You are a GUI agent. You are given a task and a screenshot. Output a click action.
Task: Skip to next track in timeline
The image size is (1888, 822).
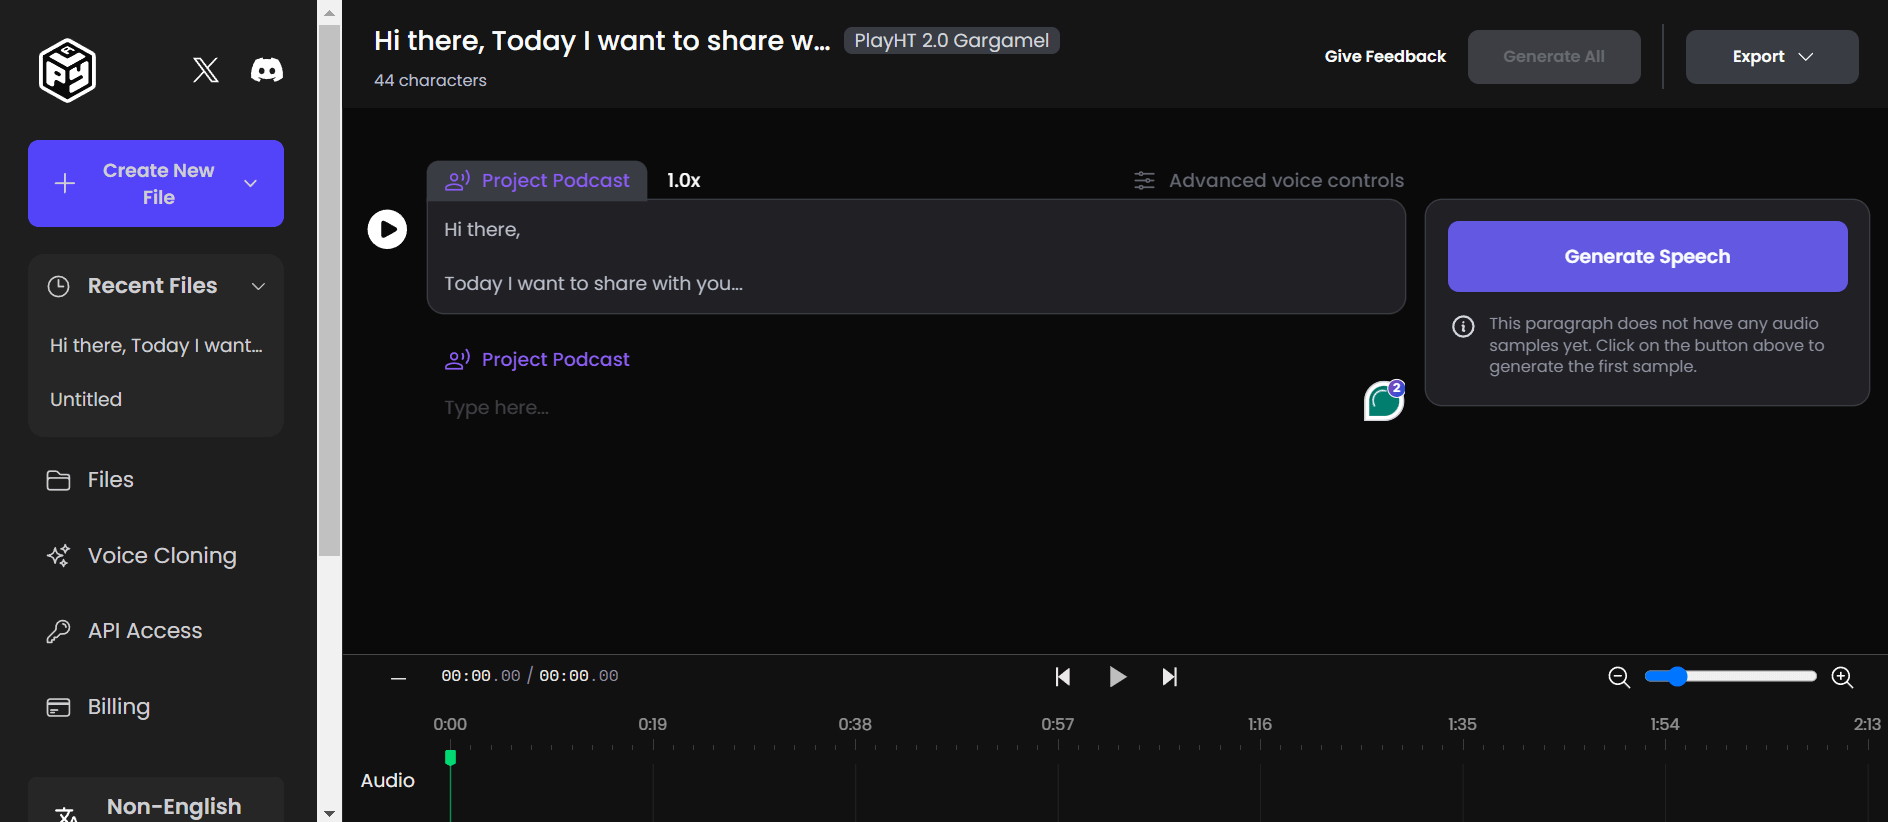(x=1169, y=677)
